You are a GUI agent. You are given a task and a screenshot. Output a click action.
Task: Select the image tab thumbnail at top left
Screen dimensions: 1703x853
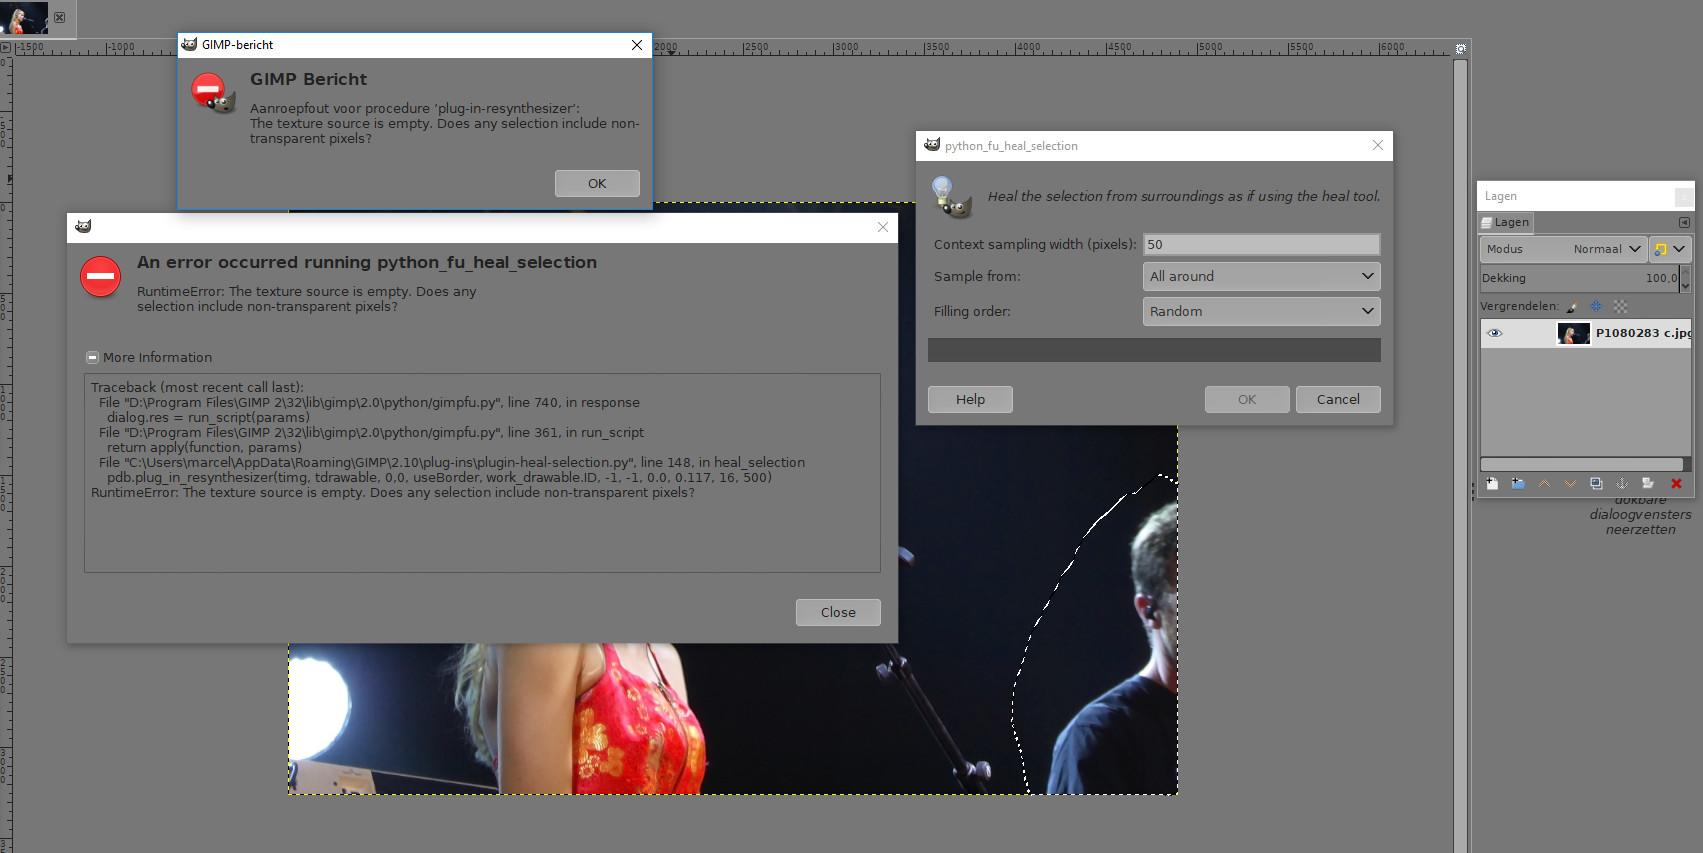(24, 18)
